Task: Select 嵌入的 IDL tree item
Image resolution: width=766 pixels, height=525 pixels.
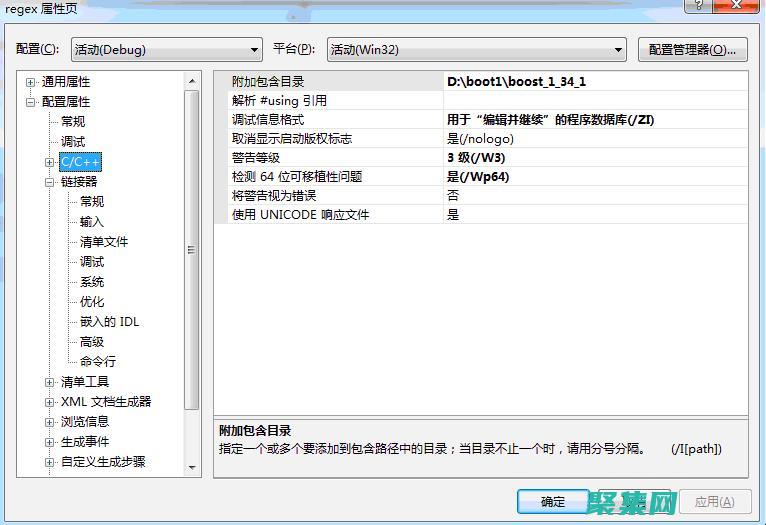Action: pyautogui.click(x=110, y=322)
